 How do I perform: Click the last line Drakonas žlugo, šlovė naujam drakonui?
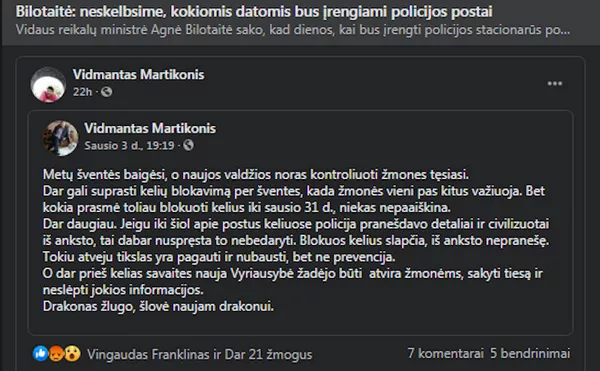(x=158, y=306)
